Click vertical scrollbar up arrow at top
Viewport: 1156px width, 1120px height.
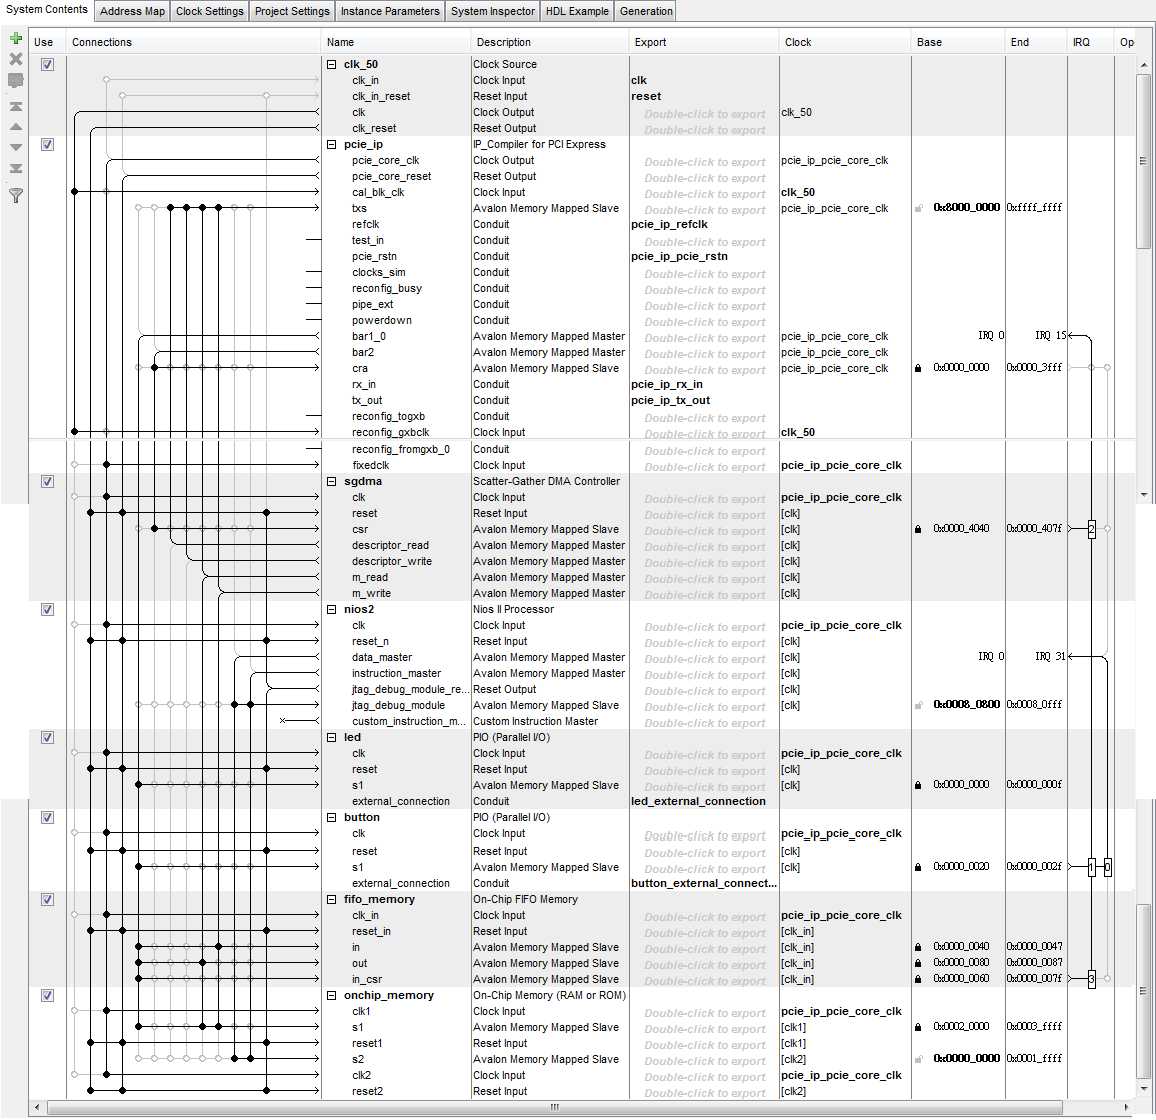[1143, 66]
